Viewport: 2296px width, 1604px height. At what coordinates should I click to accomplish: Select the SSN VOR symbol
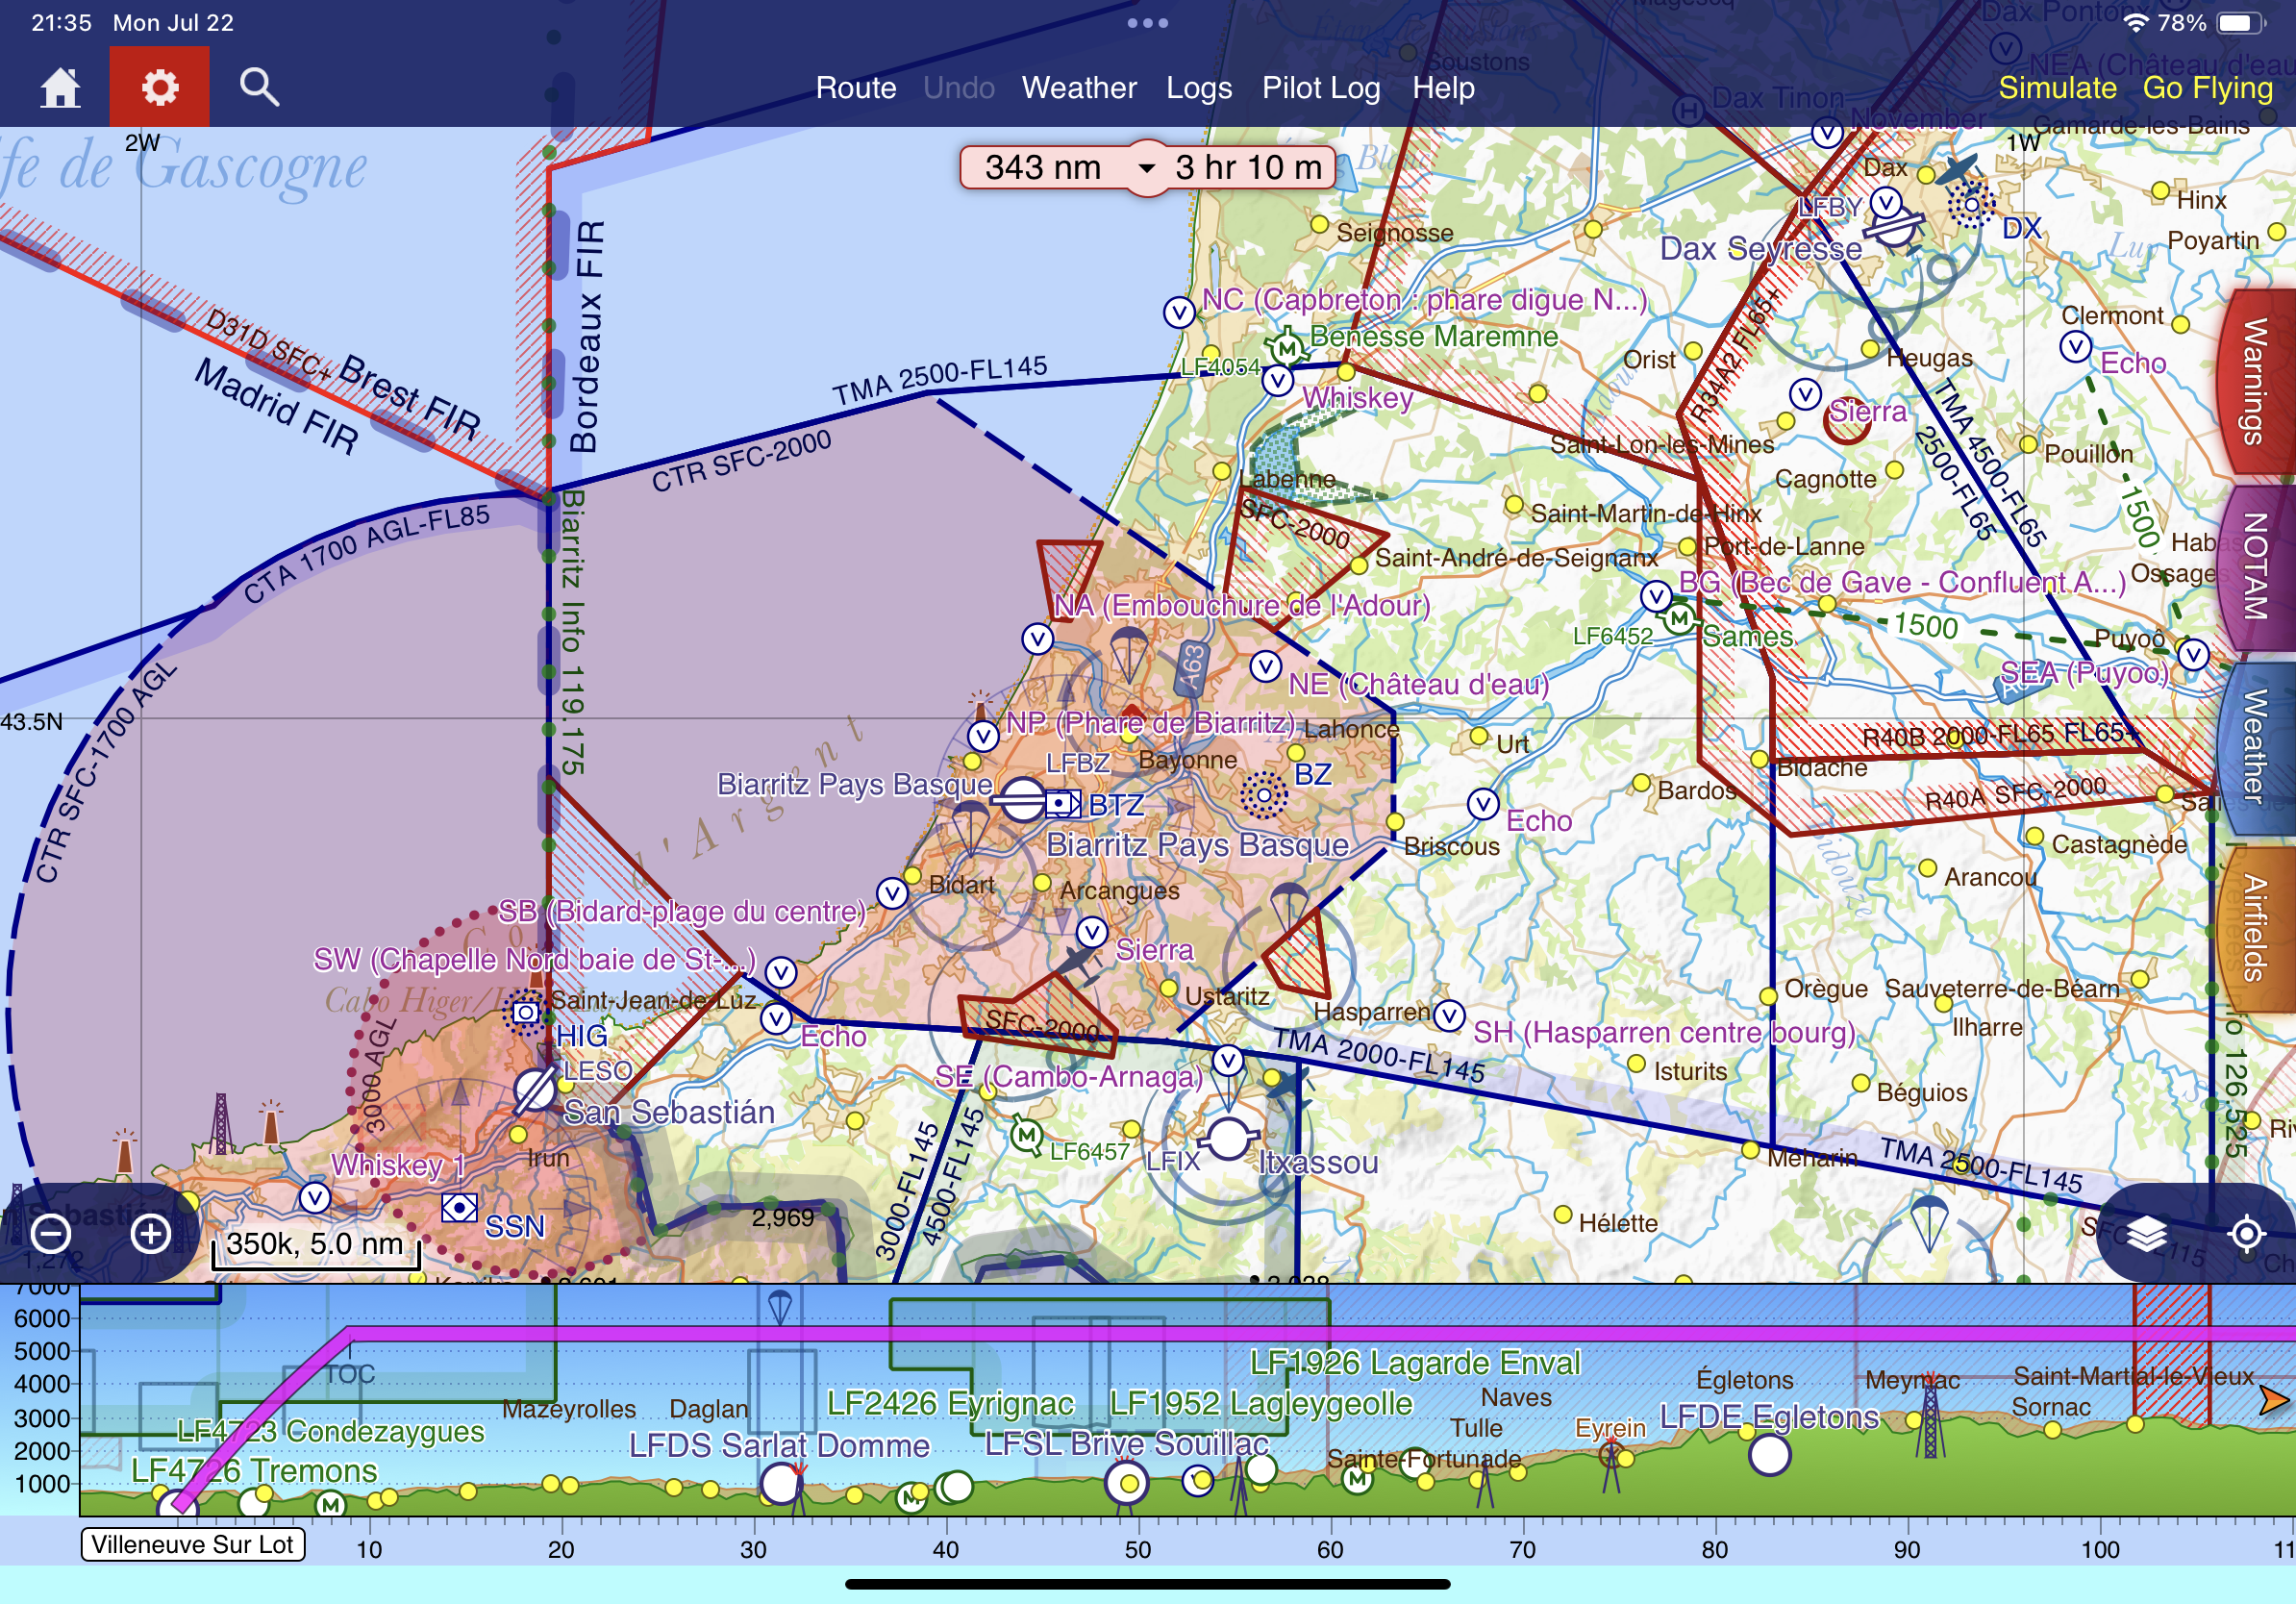click(459, 1208)
